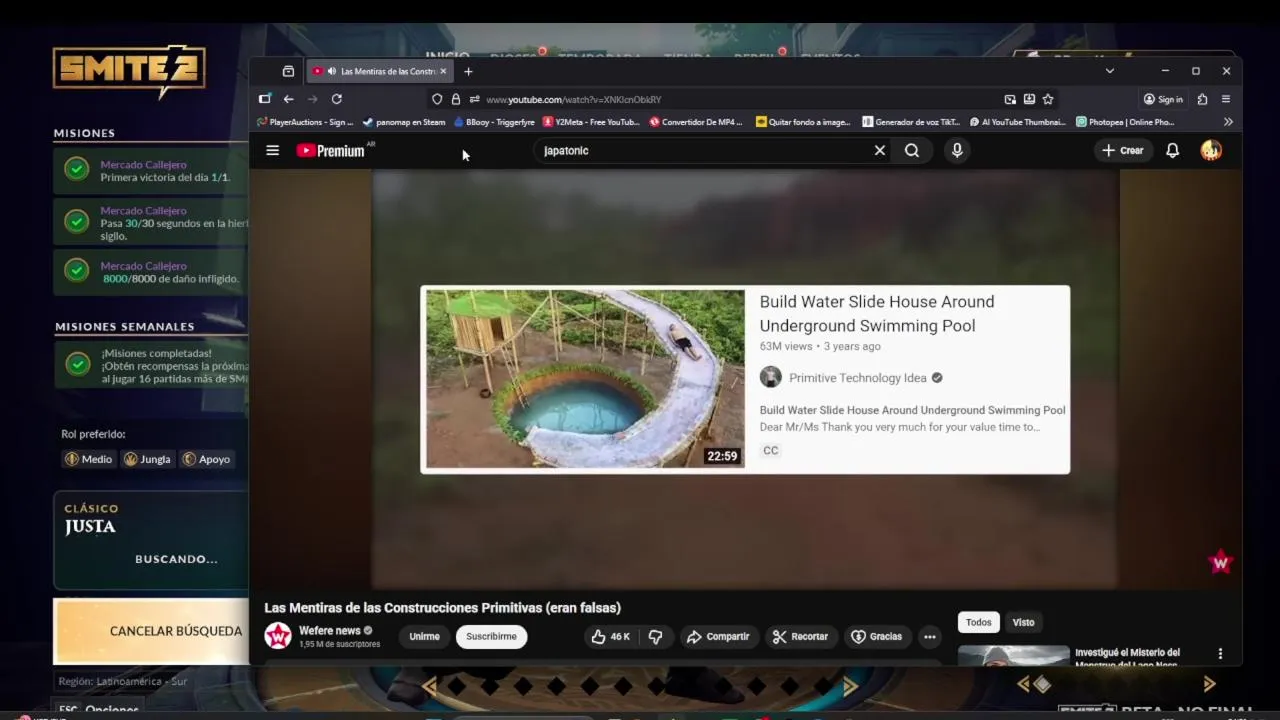Open YouTube notifications bell
Screen dimensions: 1280x720
pyautogui.click(x=1172, y=151)
